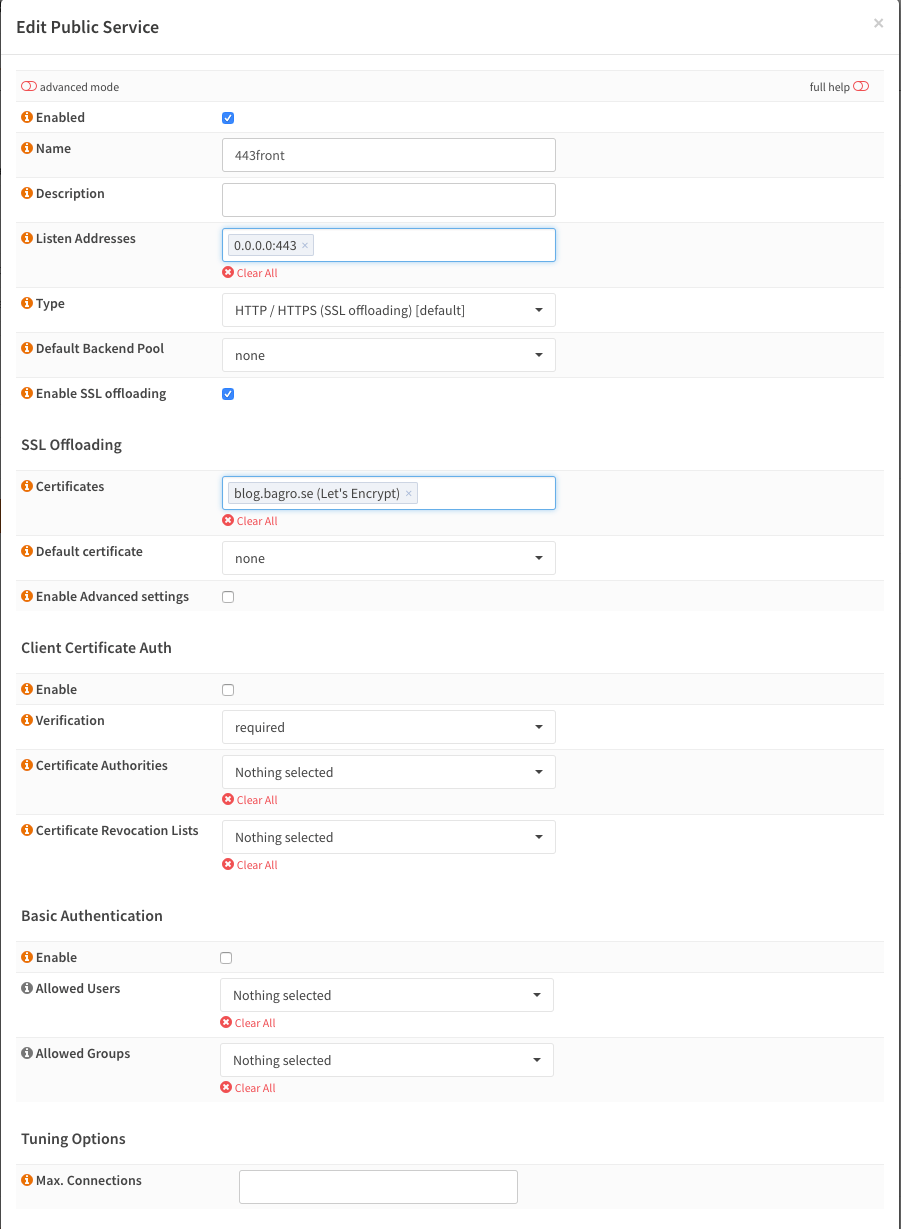Click info icon beside Certificate Revocation Lists
Viewport: 901px width, 1229px height.
tap(27, 831)
